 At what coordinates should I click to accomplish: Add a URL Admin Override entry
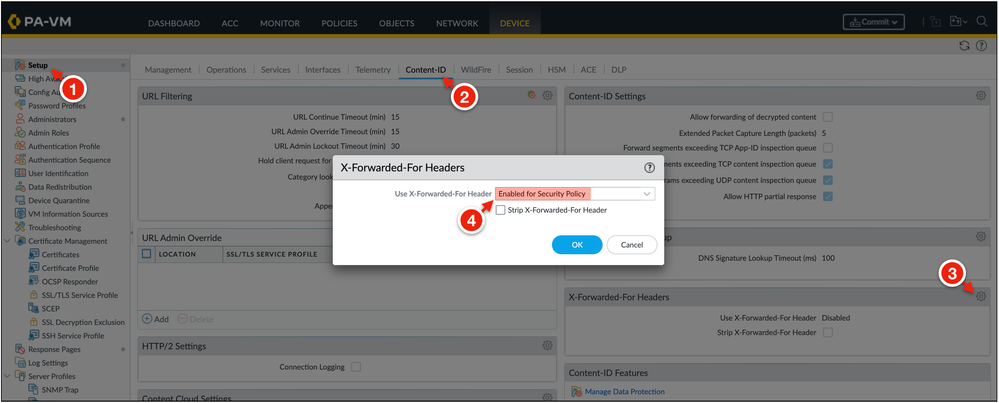tap(155, 318)
